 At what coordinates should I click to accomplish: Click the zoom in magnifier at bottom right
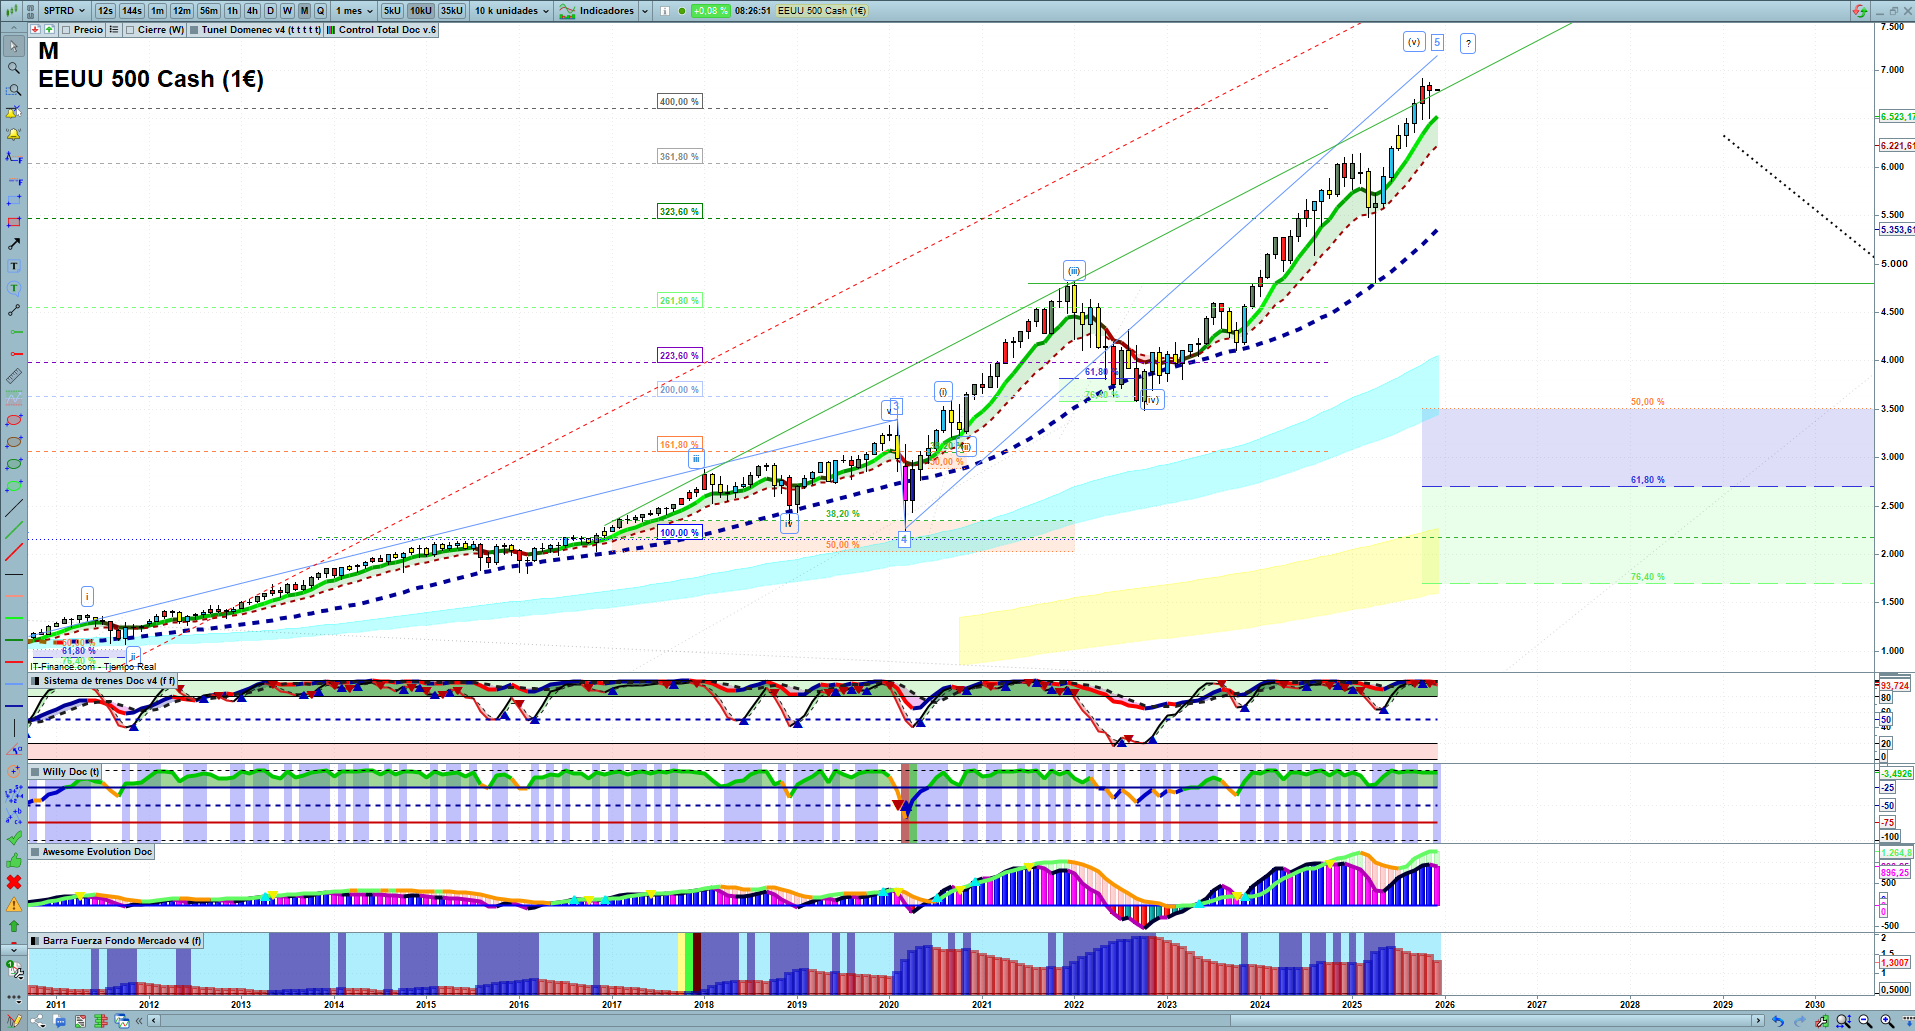click(1887, 1021)
